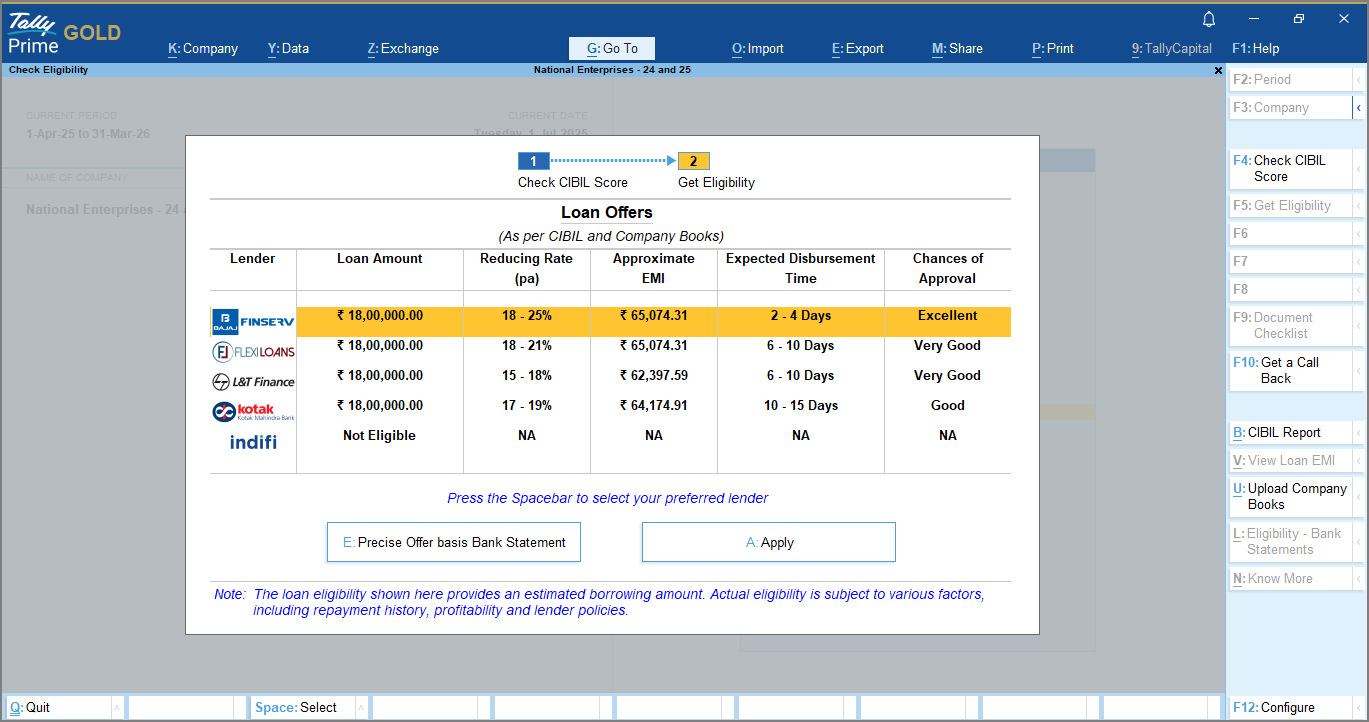Click the notification bell icon
The width and height of the screenshot is (1369, 722).
coord(1209,19)
